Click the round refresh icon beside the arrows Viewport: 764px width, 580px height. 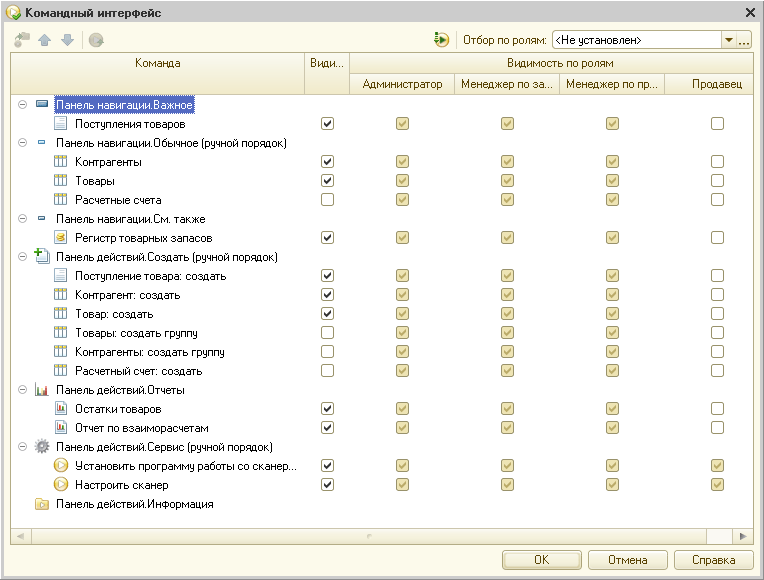click(x=96, y=40)
